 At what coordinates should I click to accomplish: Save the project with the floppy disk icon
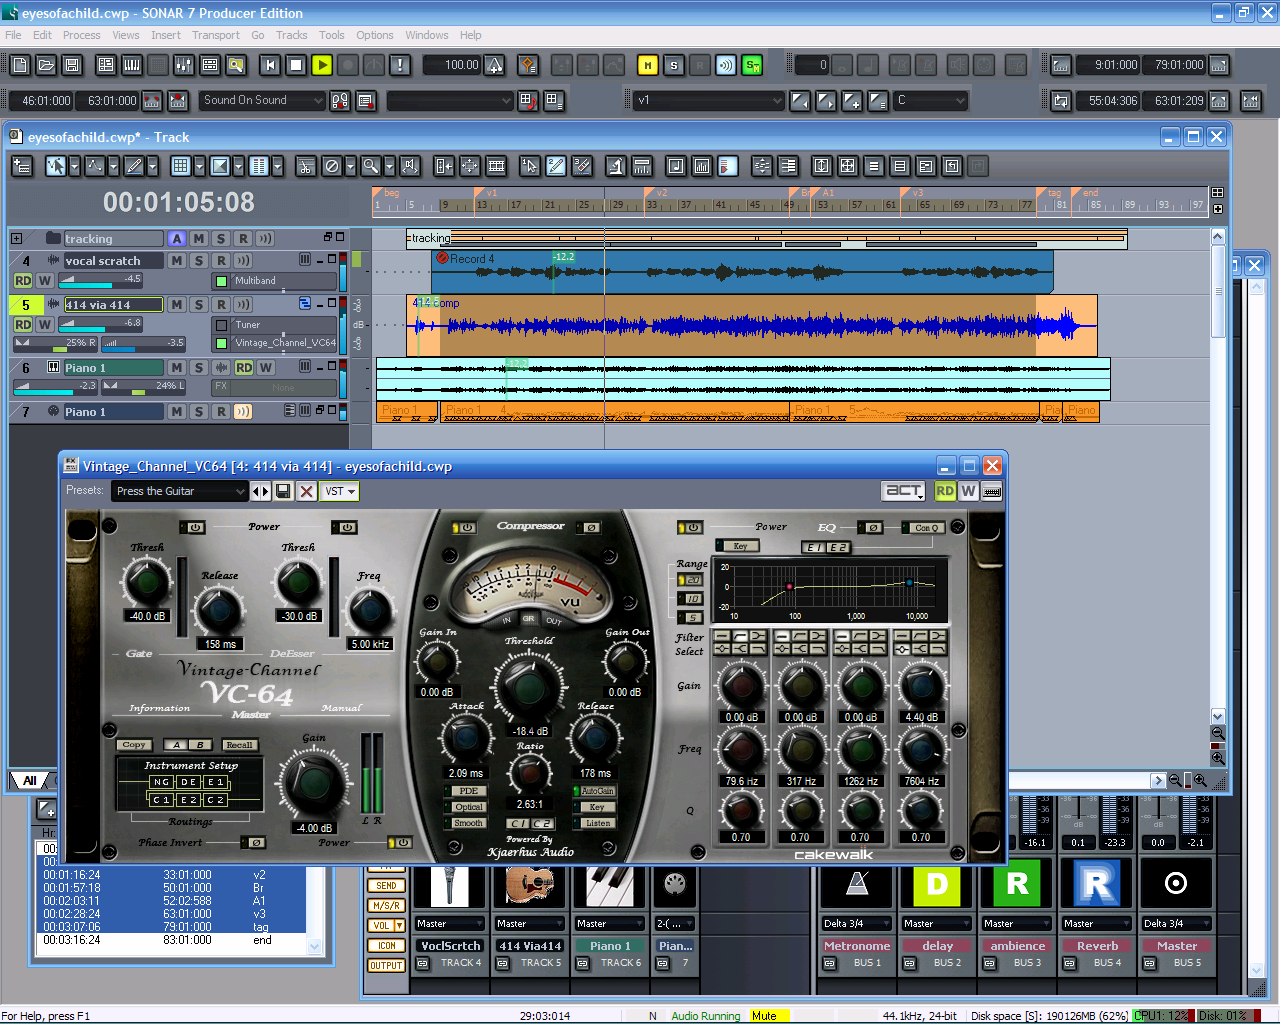click(72, 65)
